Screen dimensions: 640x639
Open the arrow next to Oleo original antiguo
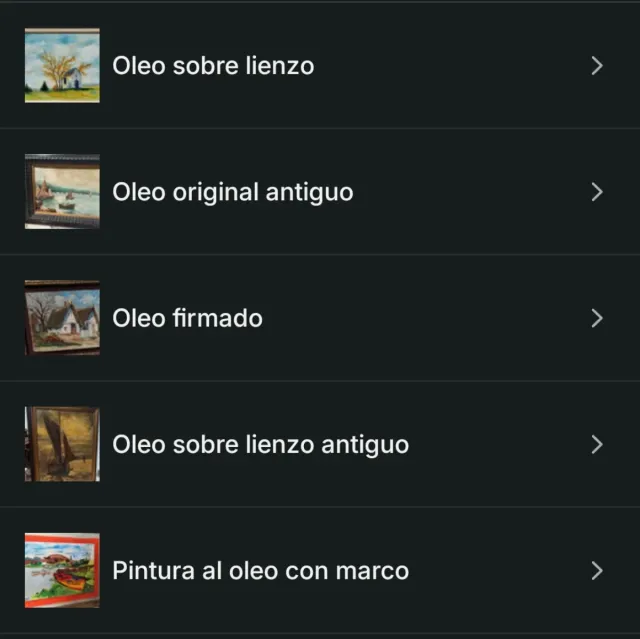pyautogui.click(x=597, y=192)
